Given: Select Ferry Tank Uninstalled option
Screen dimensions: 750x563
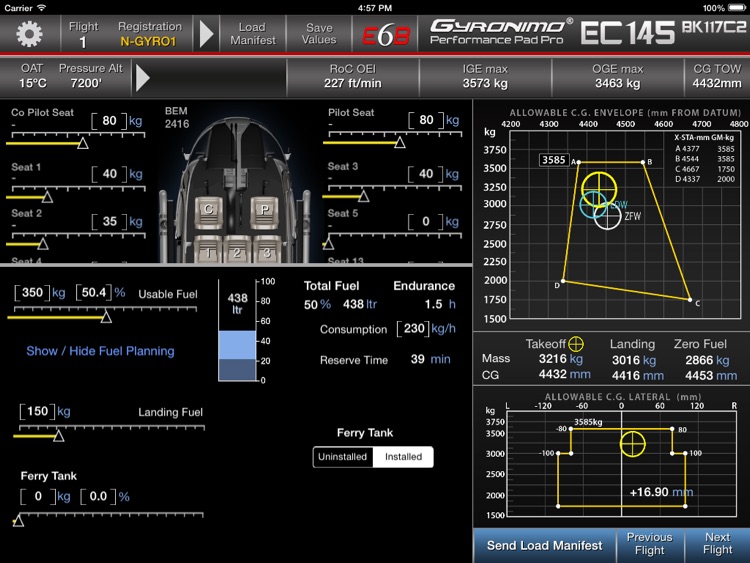Looking at the screenshot, I should pyautogui.click(x=342, y=457).
